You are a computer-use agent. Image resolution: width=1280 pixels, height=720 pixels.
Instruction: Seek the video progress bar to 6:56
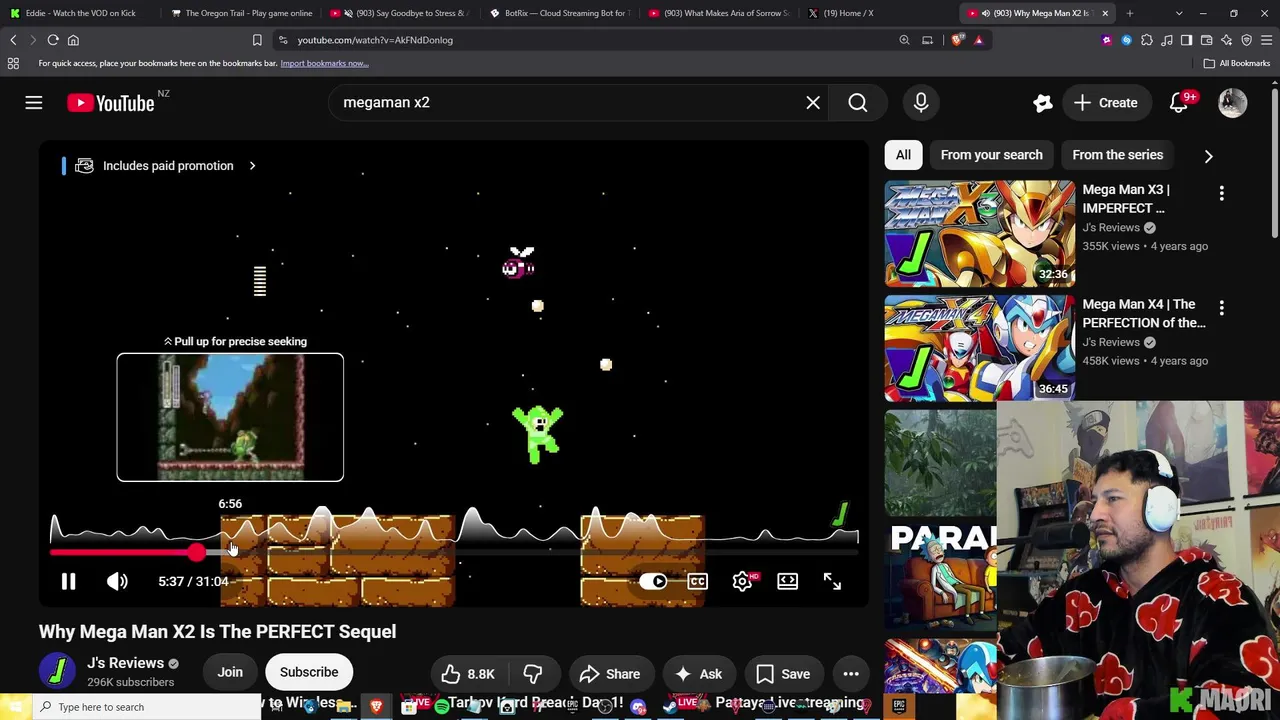click(x=230, y=552)
